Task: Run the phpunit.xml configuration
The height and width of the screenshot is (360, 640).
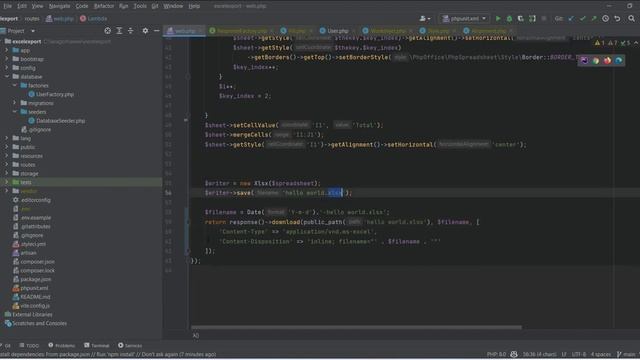Action: [x=498, y=18]
